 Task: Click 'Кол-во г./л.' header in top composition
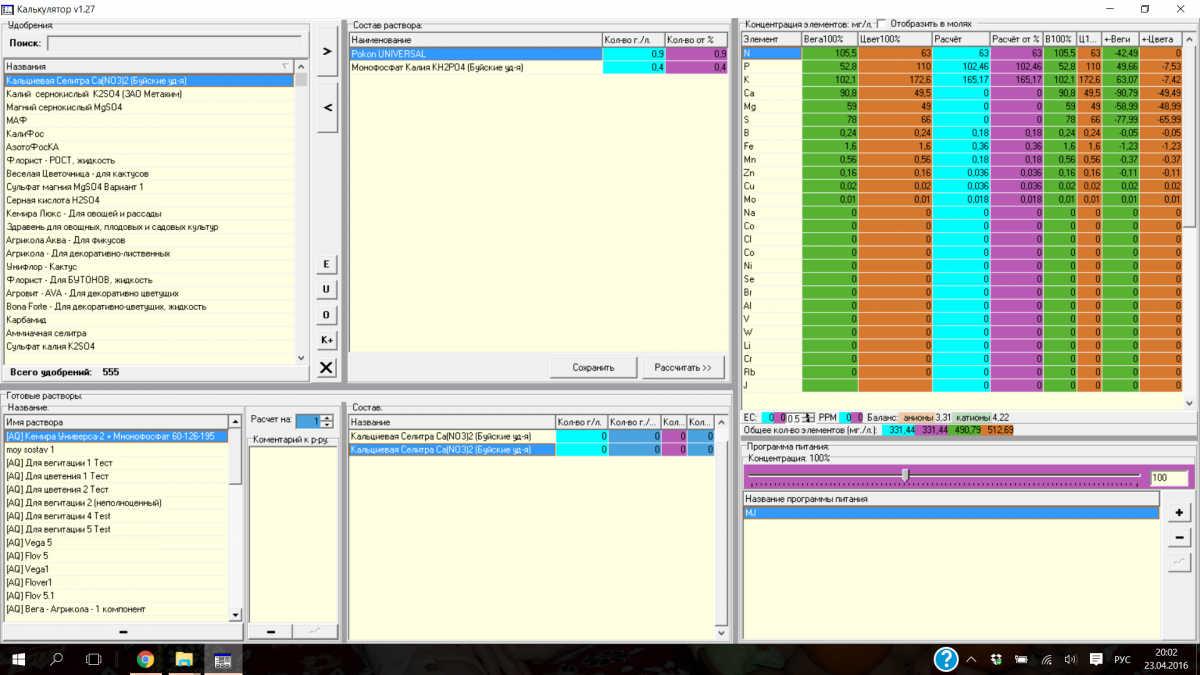point(634,39)
